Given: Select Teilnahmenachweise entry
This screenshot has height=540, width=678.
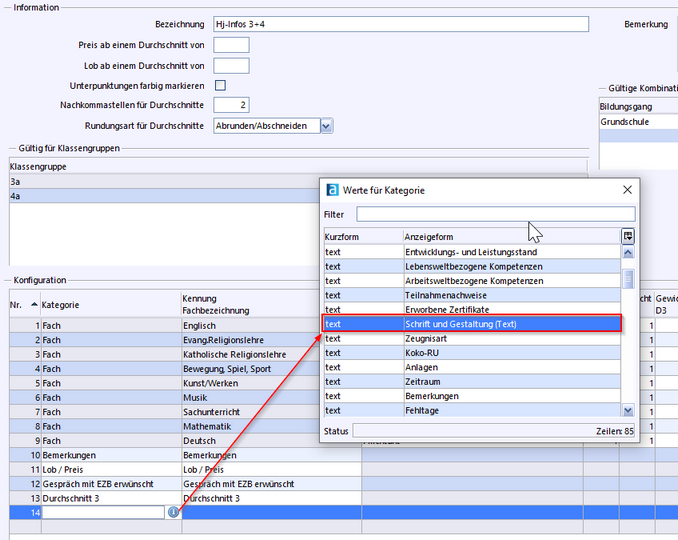Looking at the screenshot, I should pyautogui.click(x=472, y=295).
